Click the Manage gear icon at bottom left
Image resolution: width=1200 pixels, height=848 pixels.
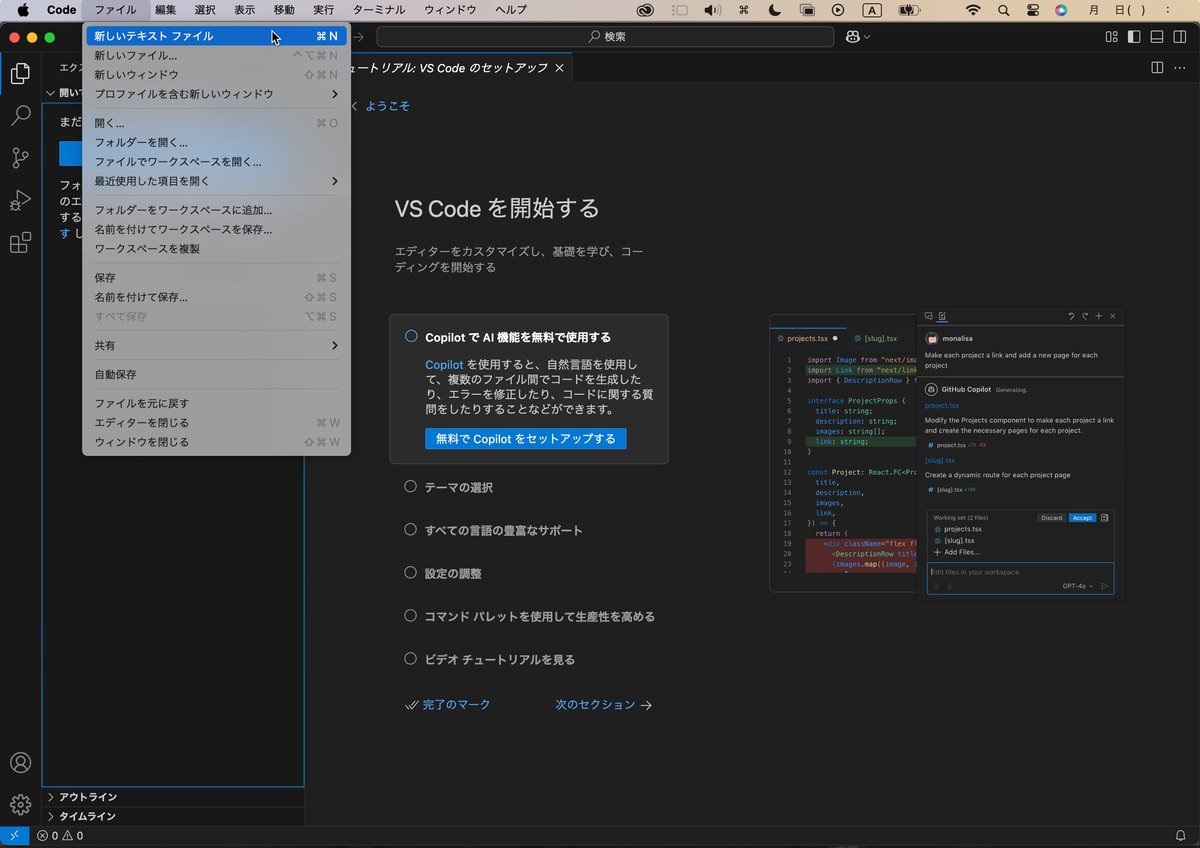[20, 804]
